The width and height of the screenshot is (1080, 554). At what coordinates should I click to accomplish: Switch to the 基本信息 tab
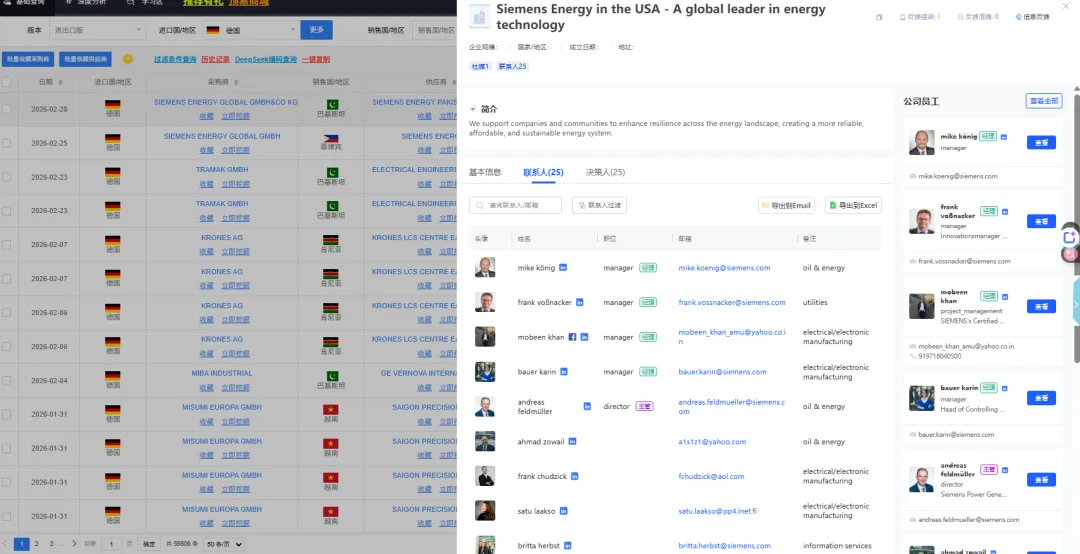[485, 172]
